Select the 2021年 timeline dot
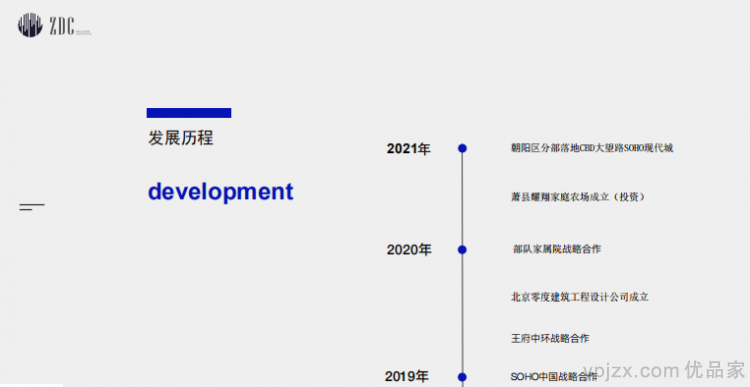This screenshot has height=387, width=750. click(x=462, y=148)
